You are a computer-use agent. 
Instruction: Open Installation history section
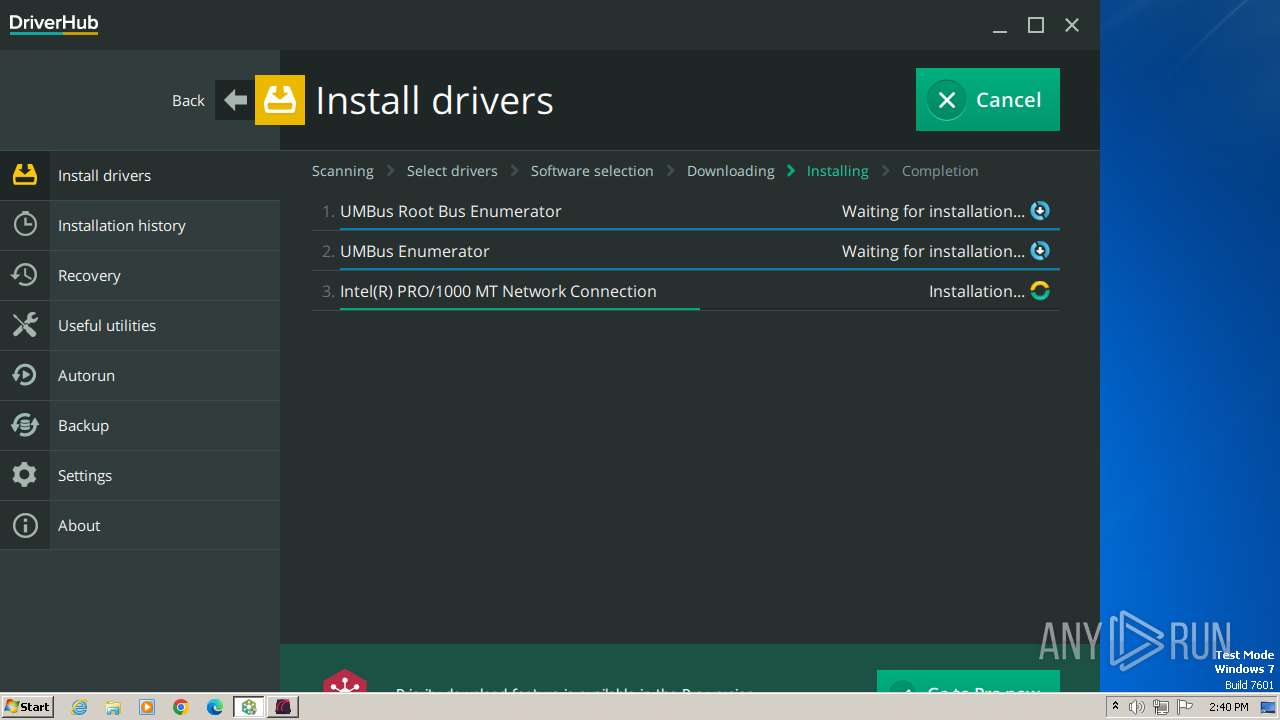[140, 225]
